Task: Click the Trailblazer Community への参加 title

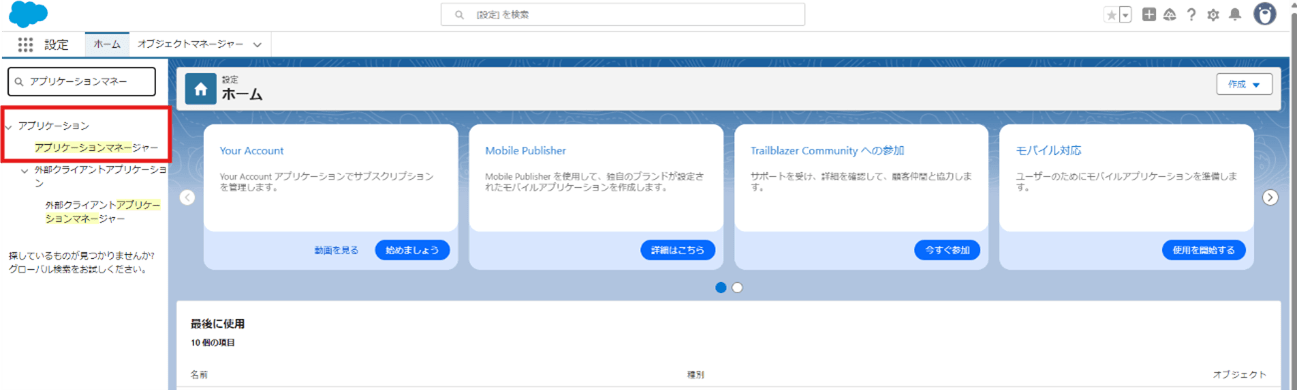Action: (x=828, y=151)
